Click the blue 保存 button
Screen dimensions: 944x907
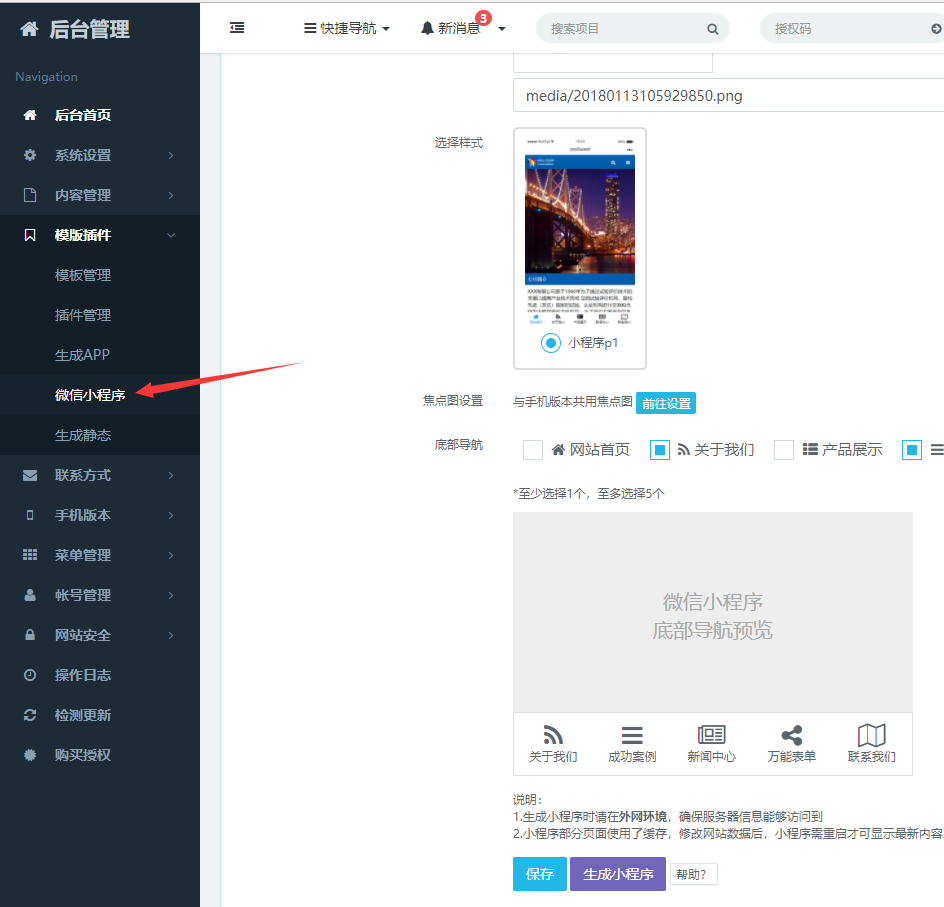pos(539,874)
